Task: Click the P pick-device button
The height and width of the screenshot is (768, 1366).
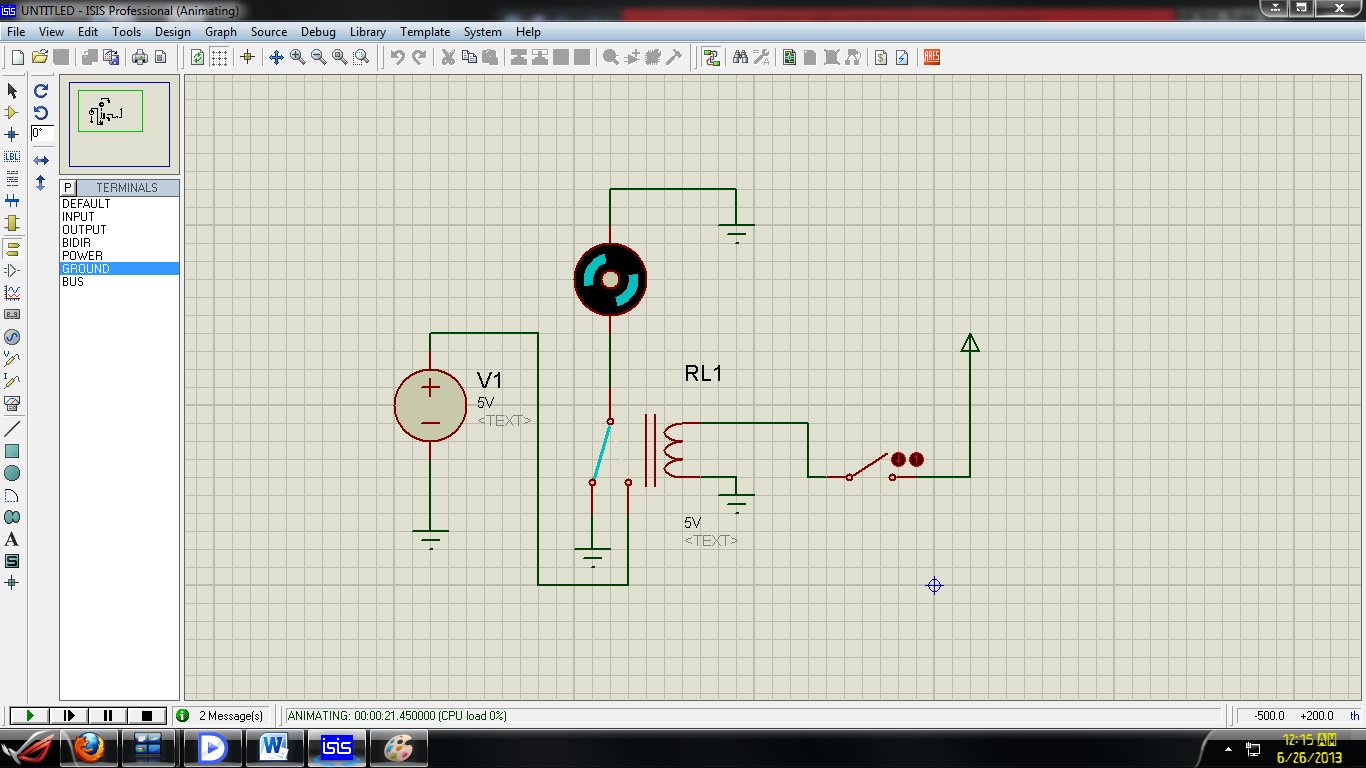Action: (66, 187)
